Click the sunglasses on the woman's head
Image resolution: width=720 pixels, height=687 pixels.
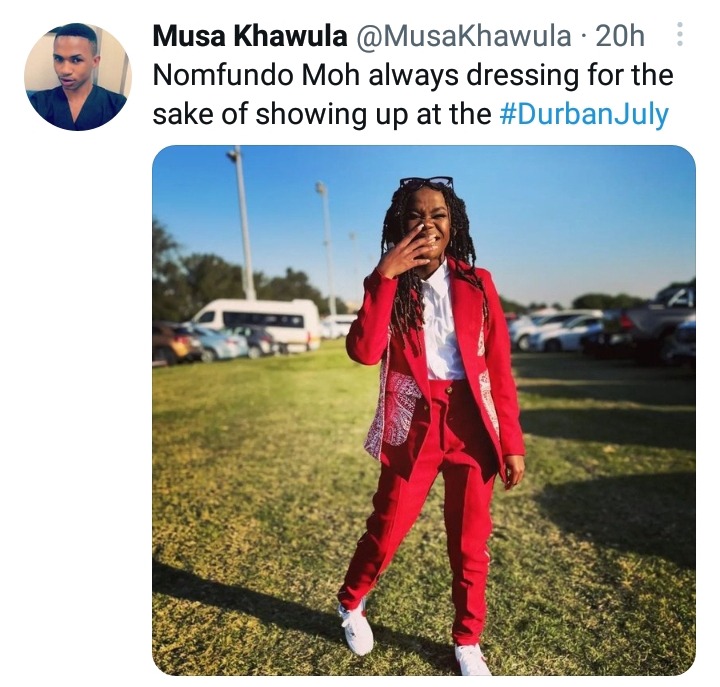[x=426, y=183]
